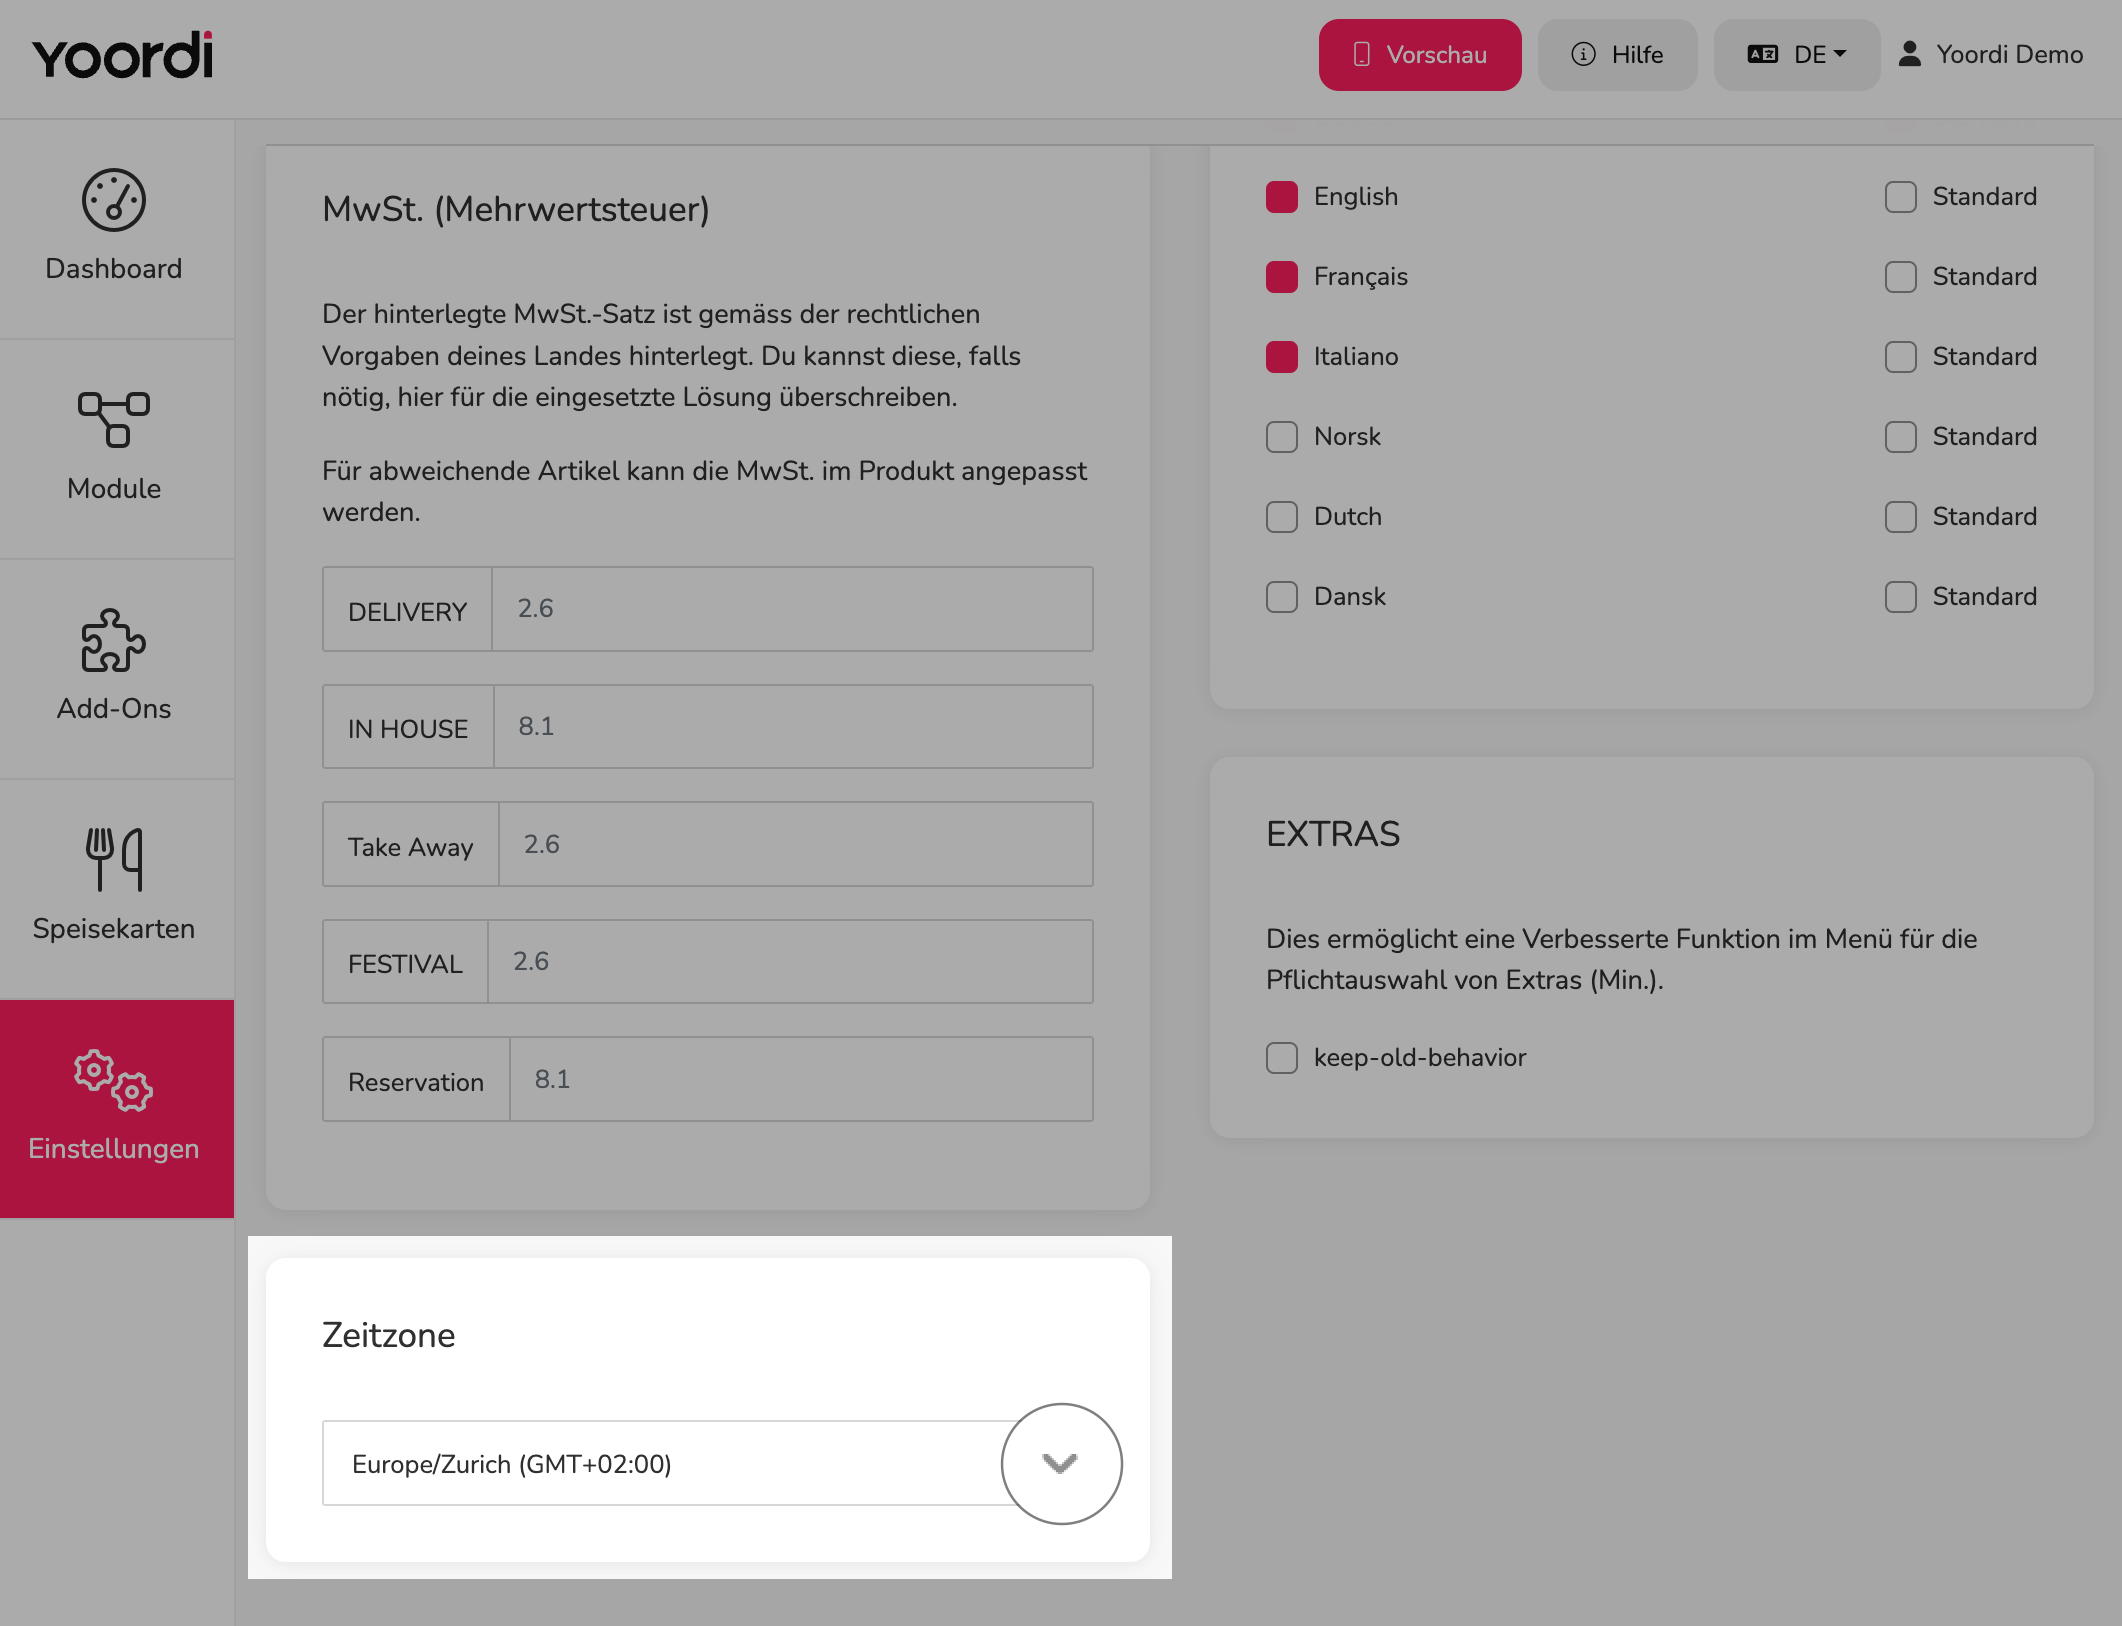Viewport: 2122px width, 1626px height.
Task: Set Dansk as Standard language
Action: coord(1901,597)
